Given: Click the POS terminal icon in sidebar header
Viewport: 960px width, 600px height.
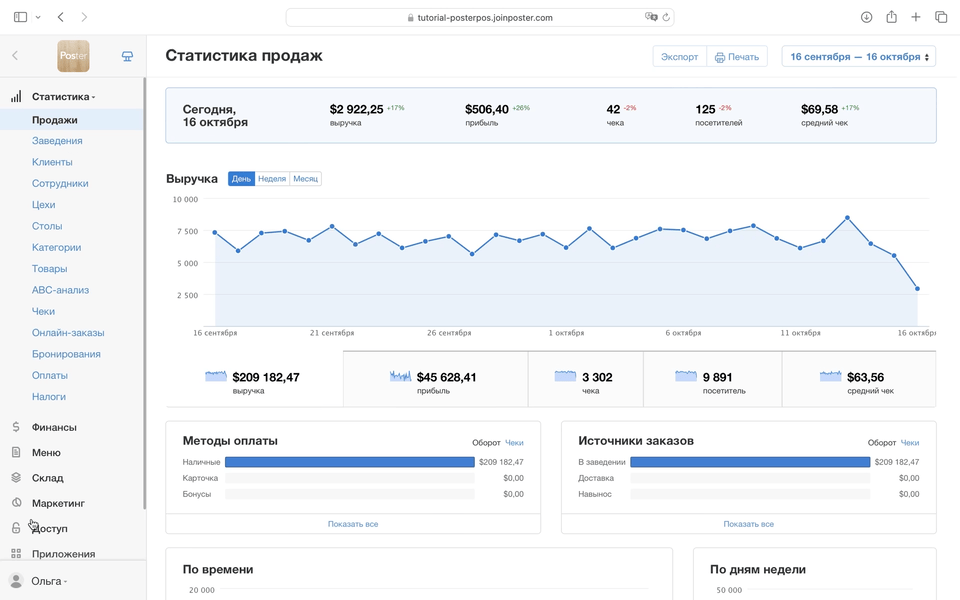Looking at the screenshot, I should [127, 56].
